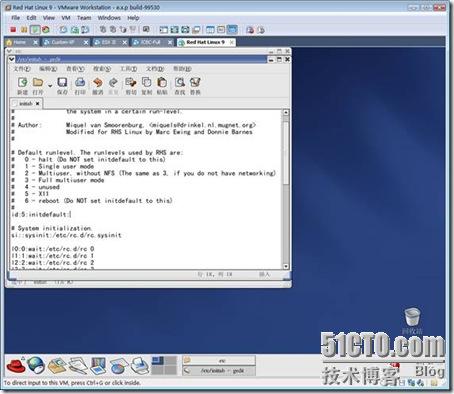This screenshot has width=454, height=394.
Task: Click the gedit Undo icon
Action: click(97, 82)
